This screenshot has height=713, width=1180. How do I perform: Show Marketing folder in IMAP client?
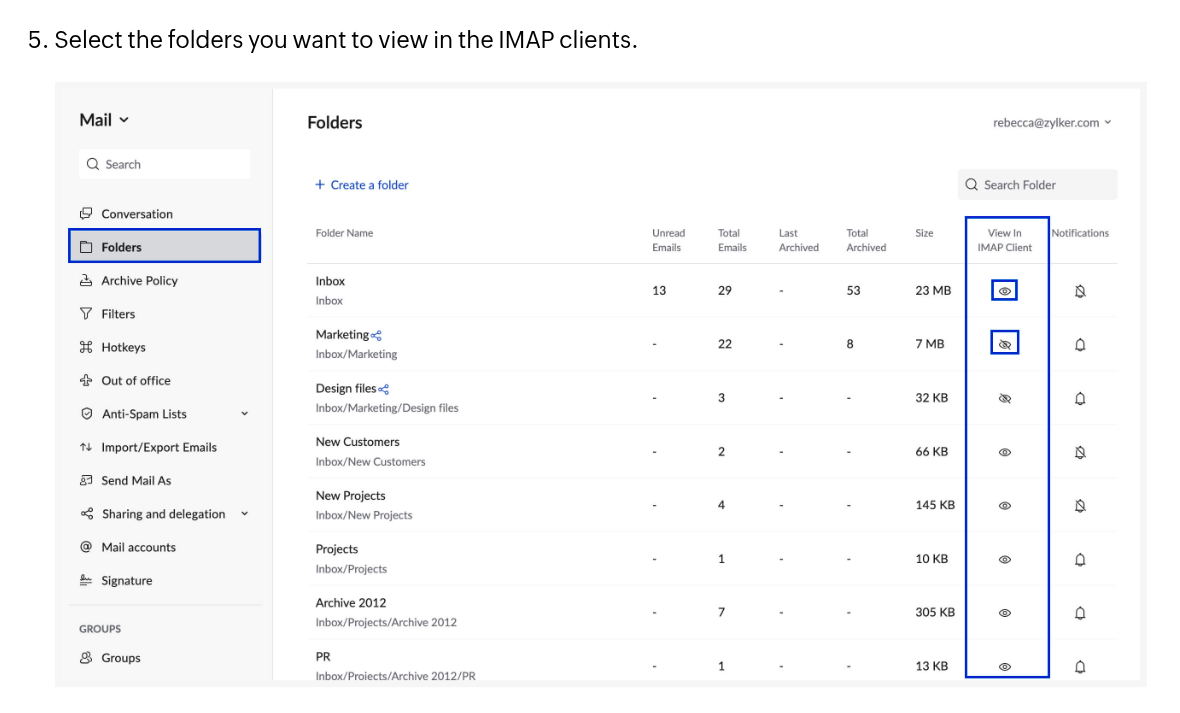click(x=1005, y=344)
